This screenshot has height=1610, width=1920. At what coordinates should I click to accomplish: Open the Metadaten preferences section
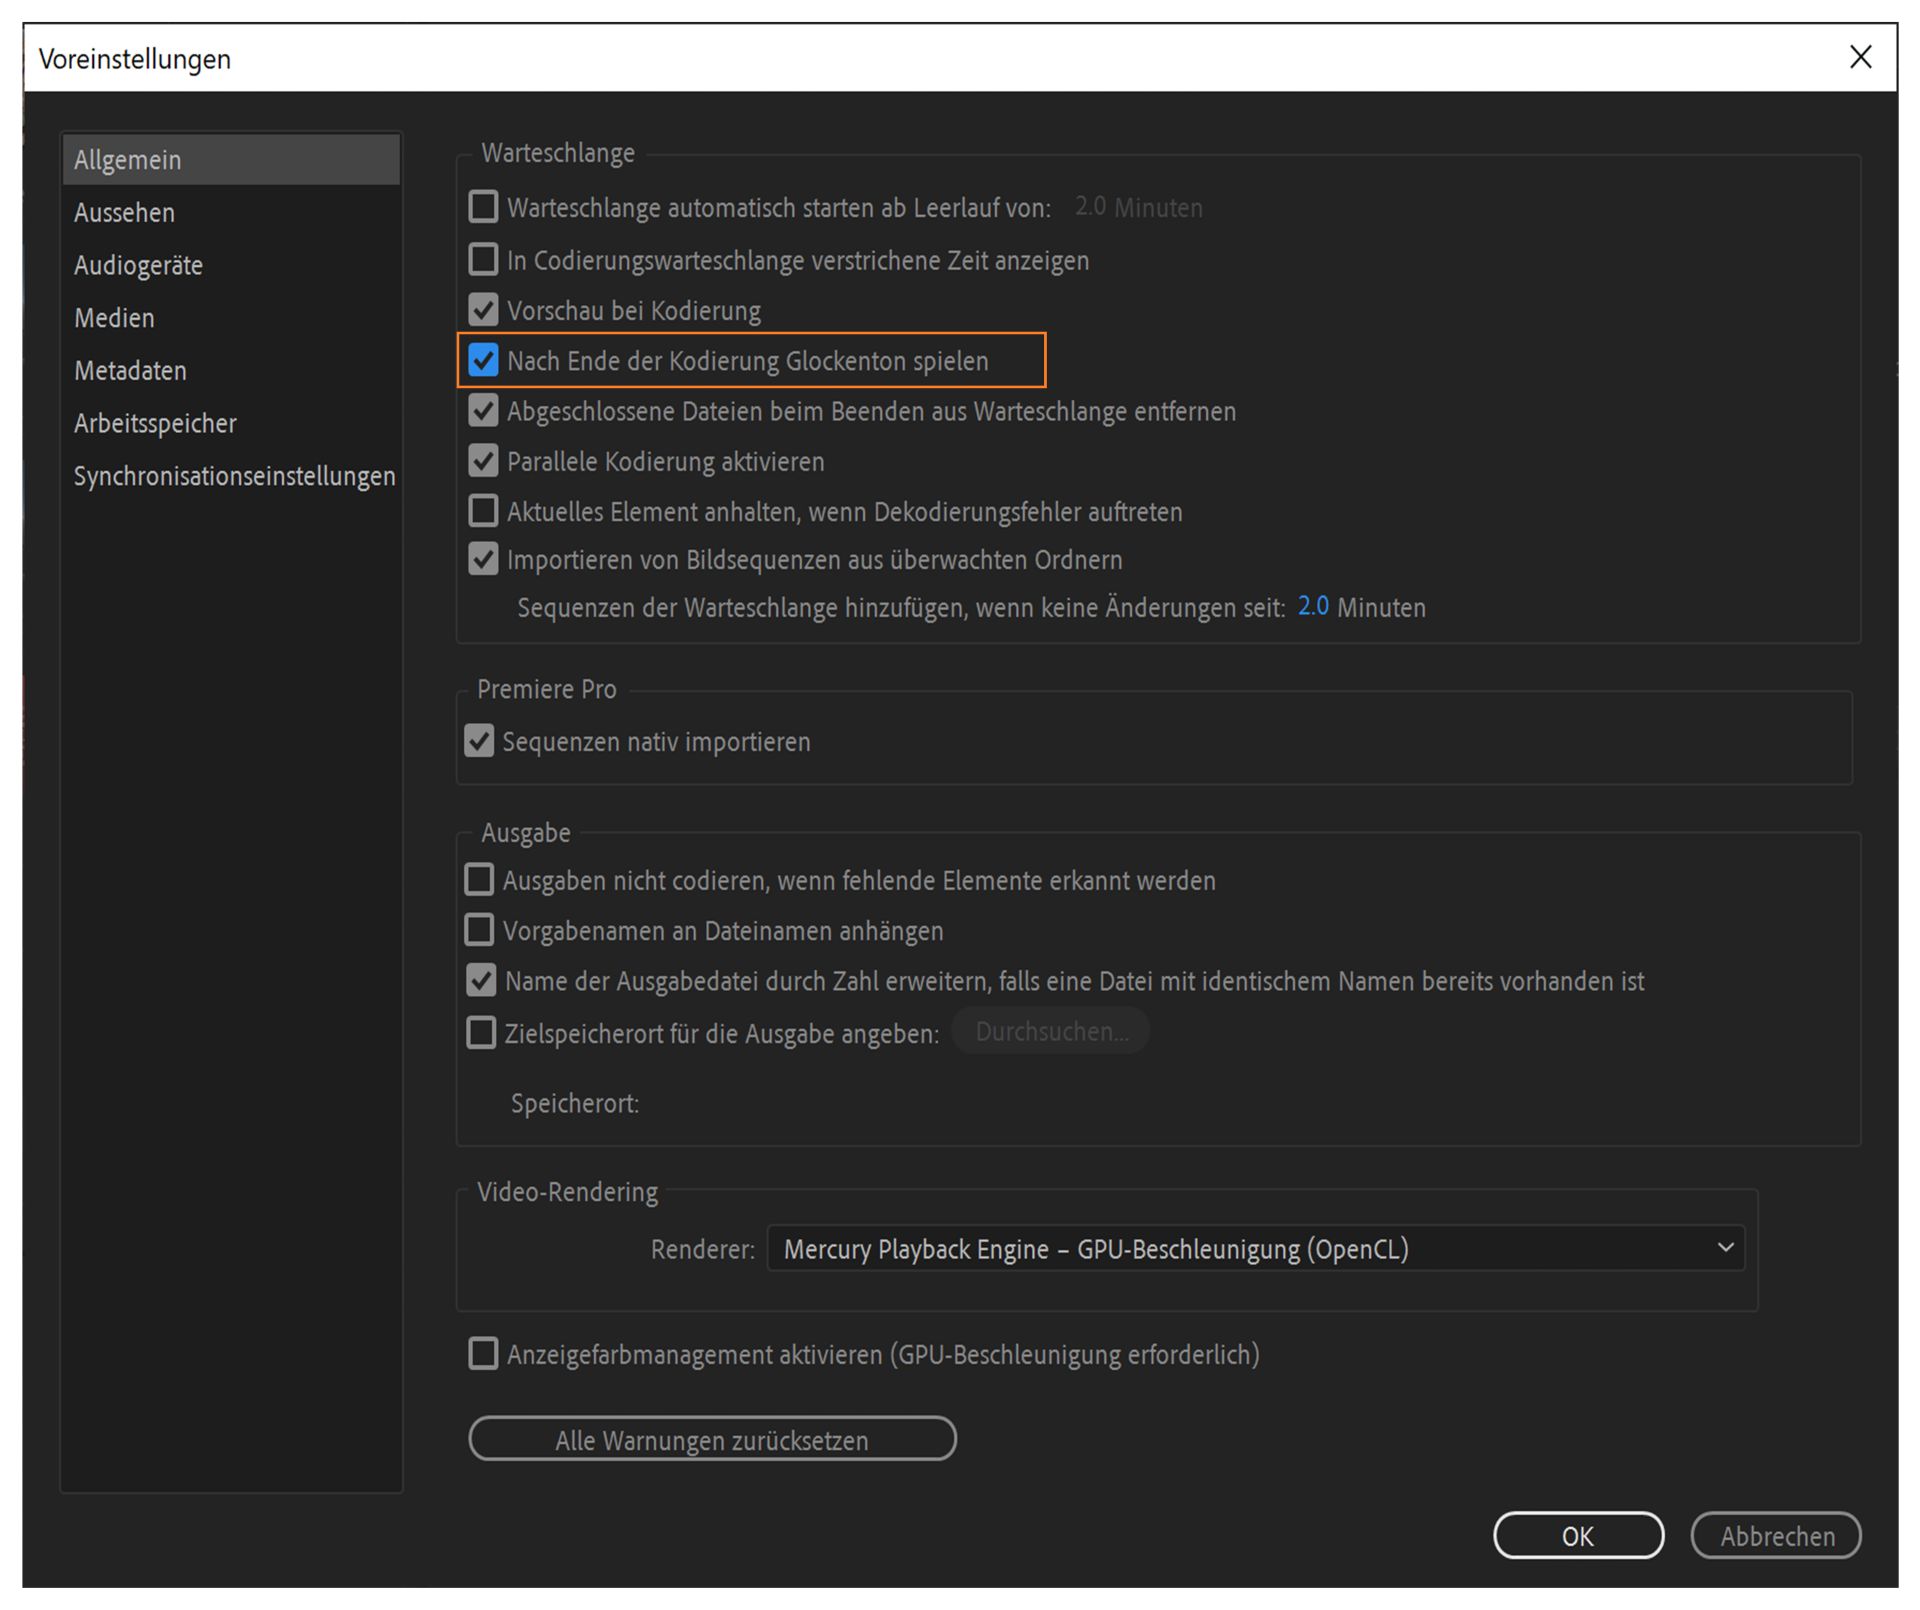130,371
